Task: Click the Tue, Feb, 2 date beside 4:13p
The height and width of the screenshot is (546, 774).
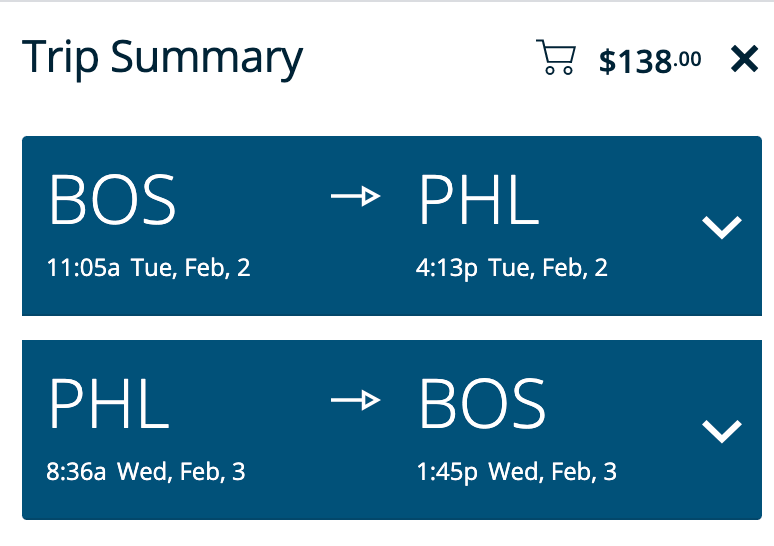Action: click(548, 268)
